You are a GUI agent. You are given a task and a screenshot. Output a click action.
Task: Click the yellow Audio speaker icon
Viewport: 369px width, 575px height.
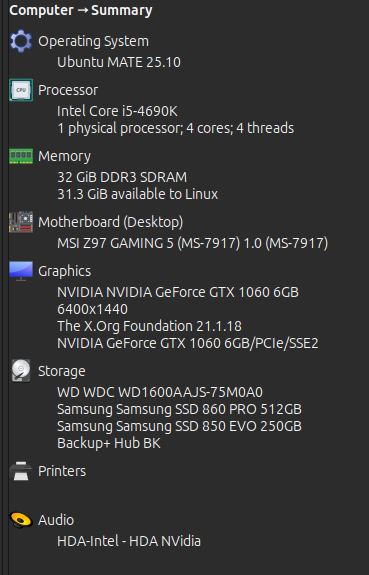21,520
